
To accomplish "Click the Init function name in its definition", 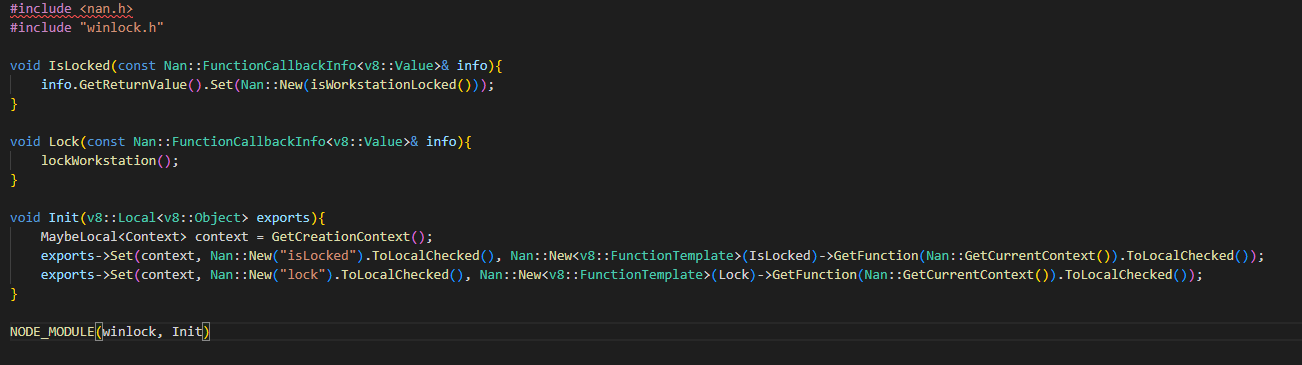I will pos(64,218).
